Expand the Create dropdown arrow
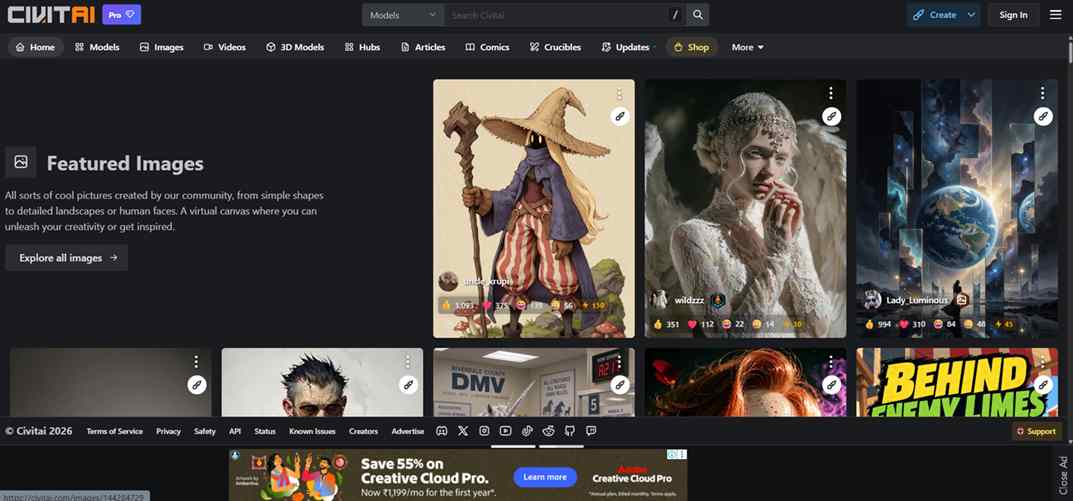The width and height of the screenshot is (1073, 501). 971,14
